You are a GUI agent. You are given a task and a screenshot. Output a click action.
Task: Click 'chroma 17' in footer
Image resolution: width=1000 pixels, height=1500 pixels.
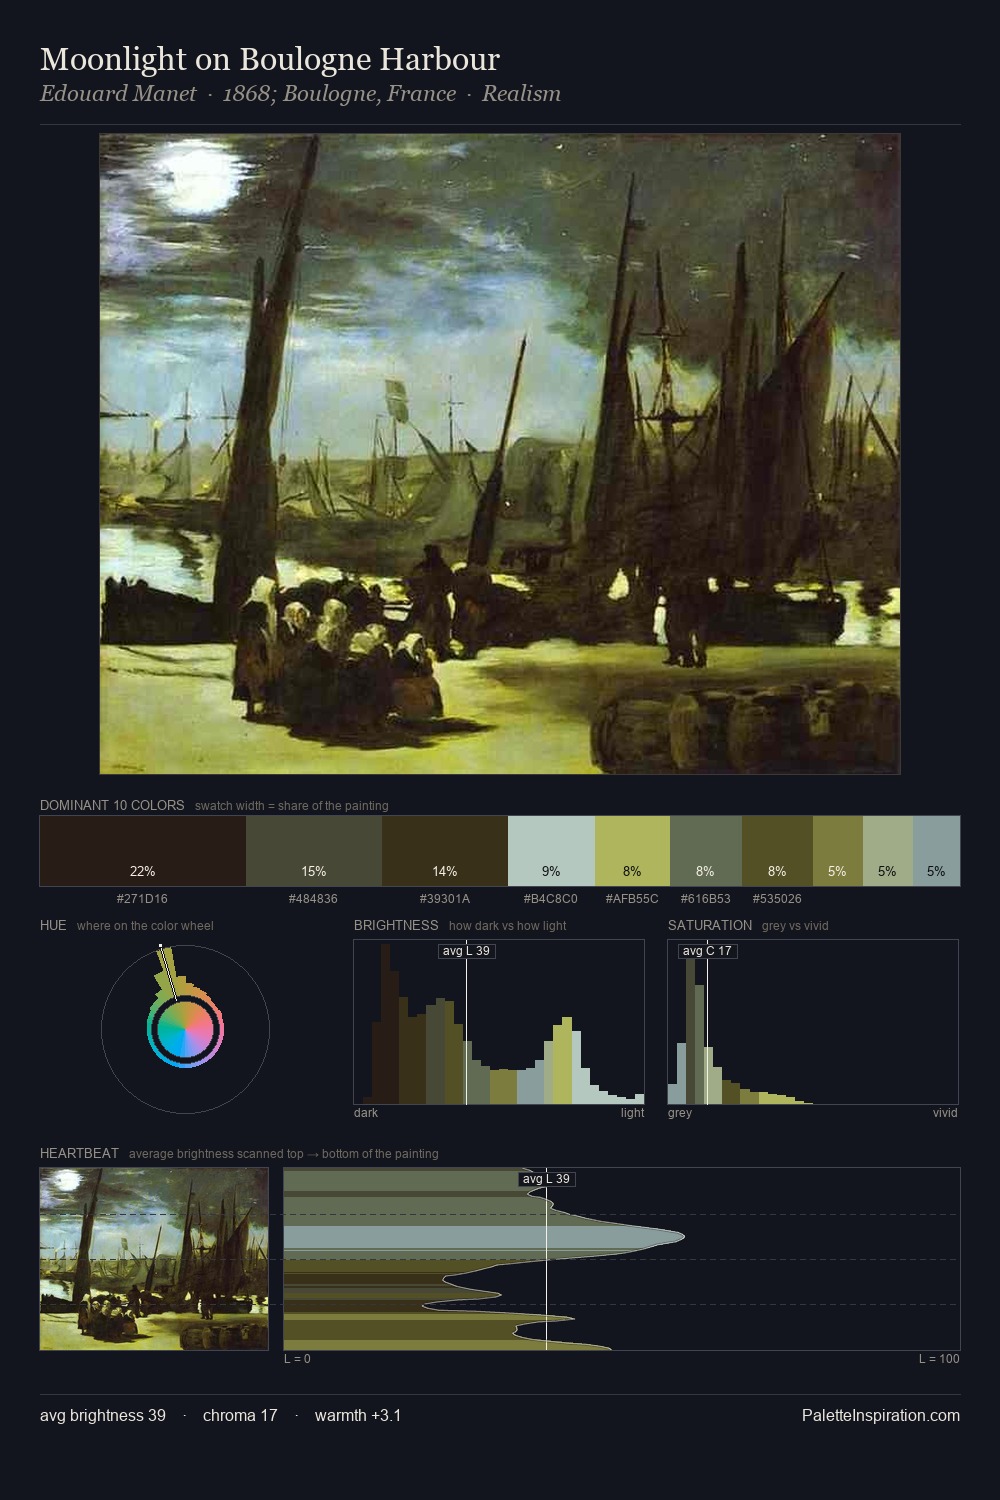240,1415
